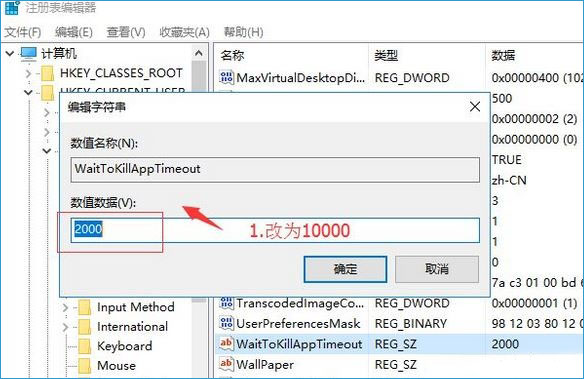This screenshot has height=379, width=584.
Task: Click the tree pane scroll up arrow
Action: [199, 53]
